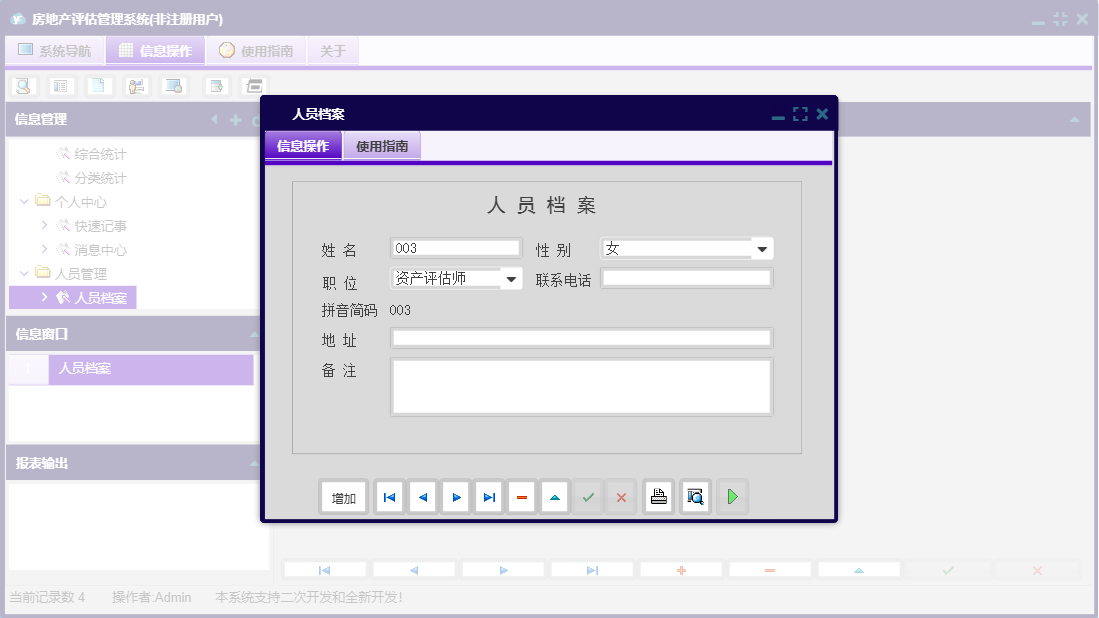Screen dimensions: 1099x618
Task: Click the print icon in the personnel dialog
Action: coord(658,496)
